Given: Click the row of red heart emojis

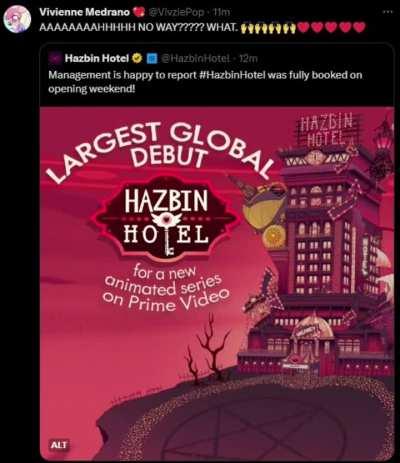Looking at the screenshot, I should pos(331,27).
